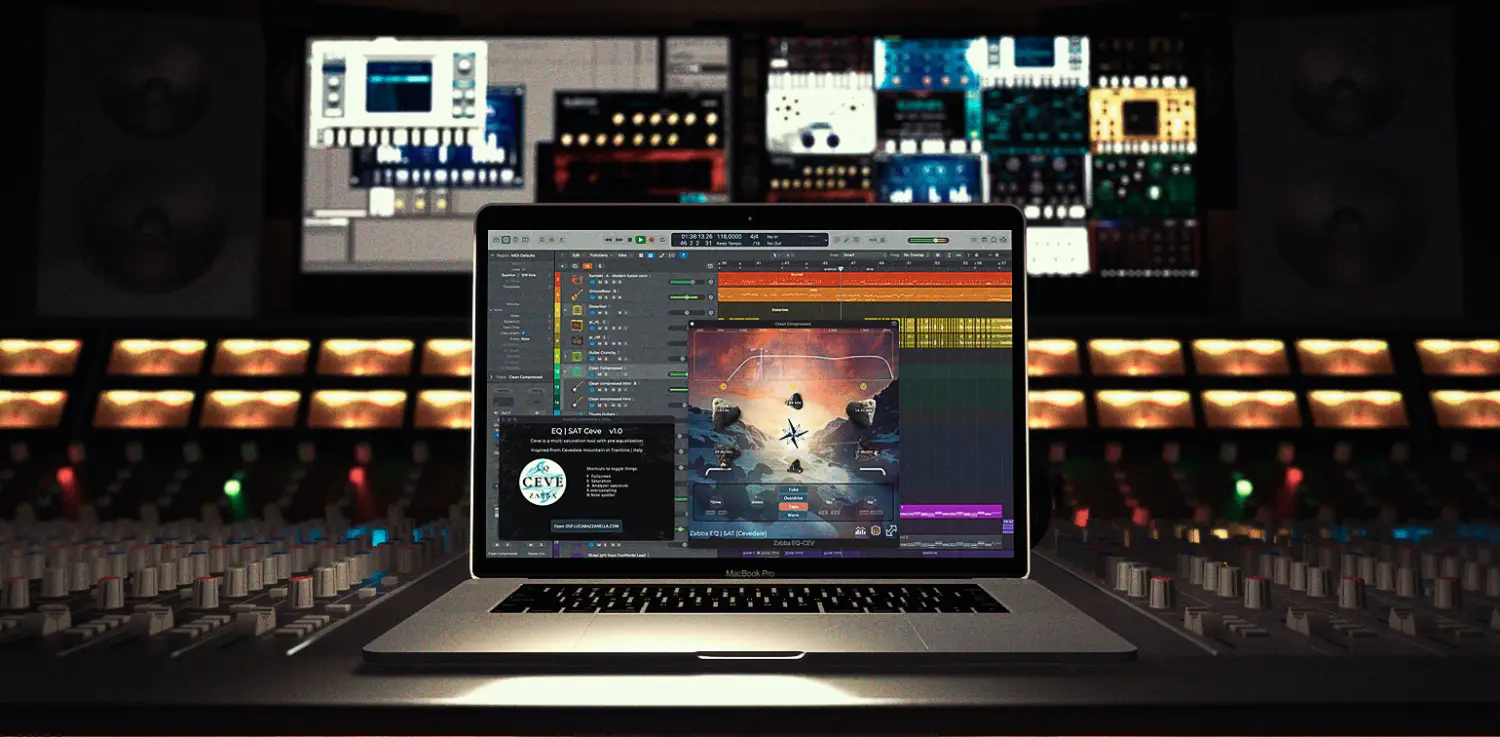Open the Edit menu in tracks area

tap(574, 255)
